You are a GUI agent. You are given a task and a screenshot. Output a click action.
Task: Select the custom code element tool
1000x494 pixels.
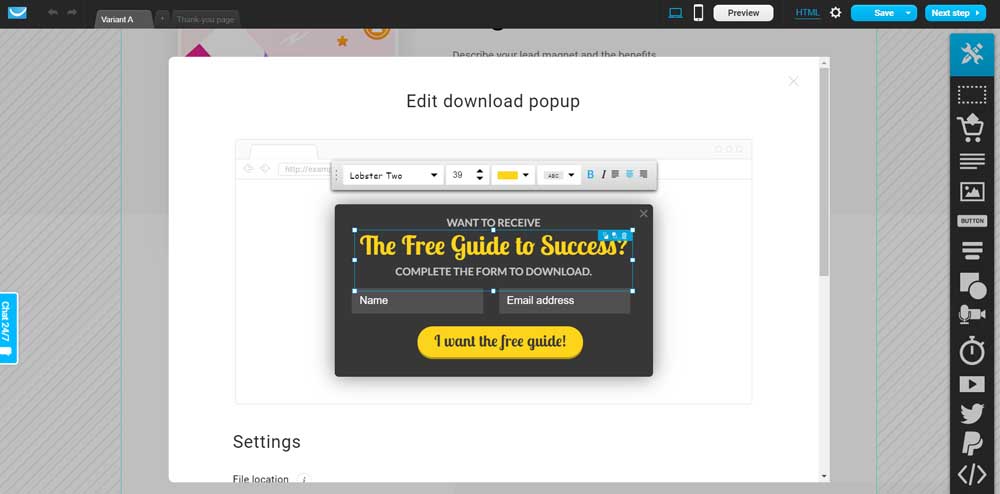pos(971,475)
